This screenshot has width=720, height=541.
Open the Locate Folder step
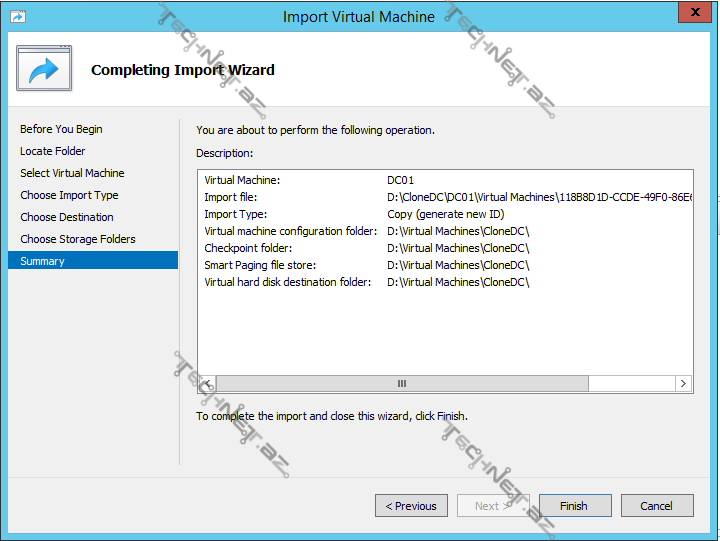tap(53, 151)
